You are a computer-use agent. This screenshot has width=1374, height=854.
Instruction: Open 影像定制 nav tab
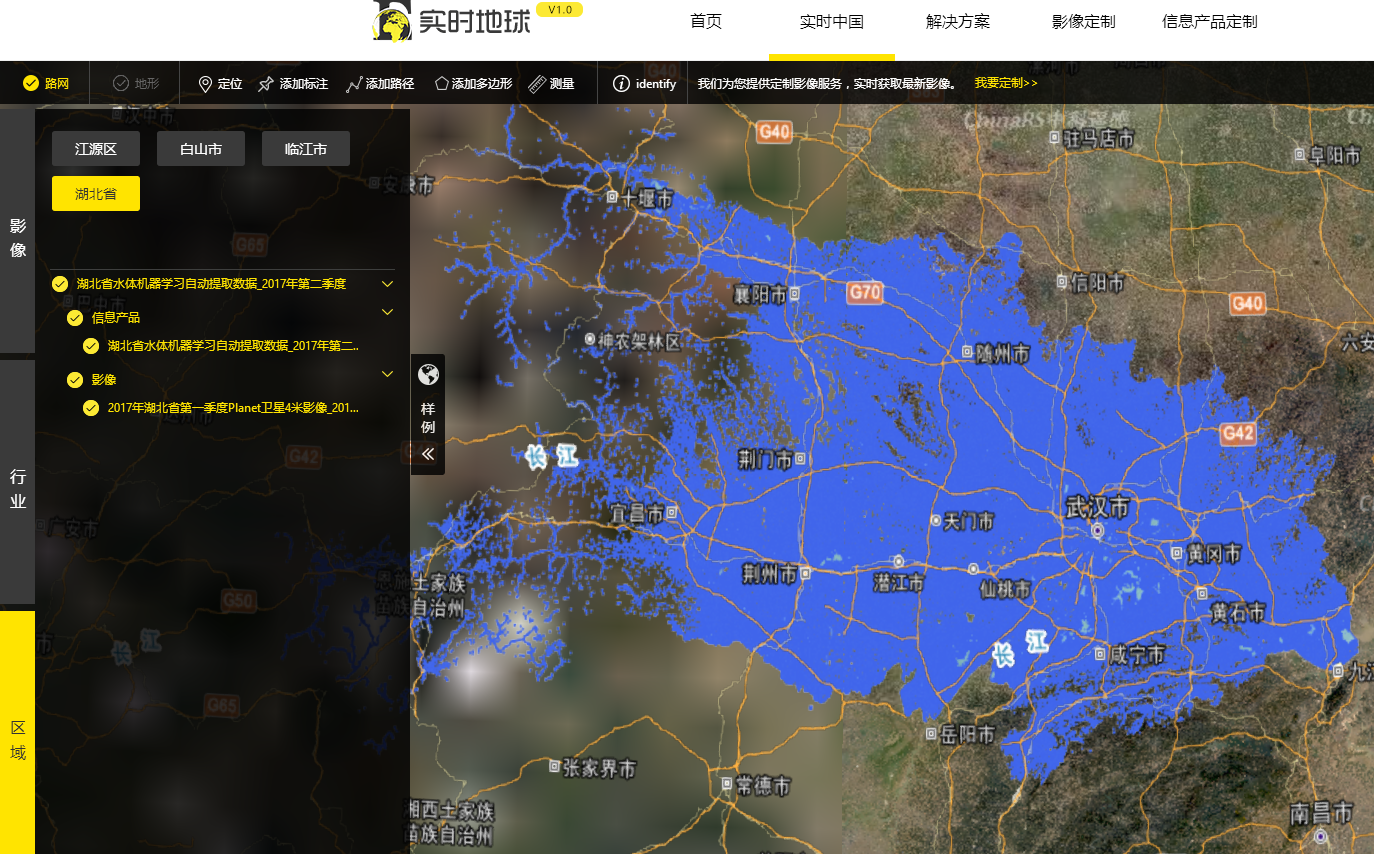(1084, 22)
